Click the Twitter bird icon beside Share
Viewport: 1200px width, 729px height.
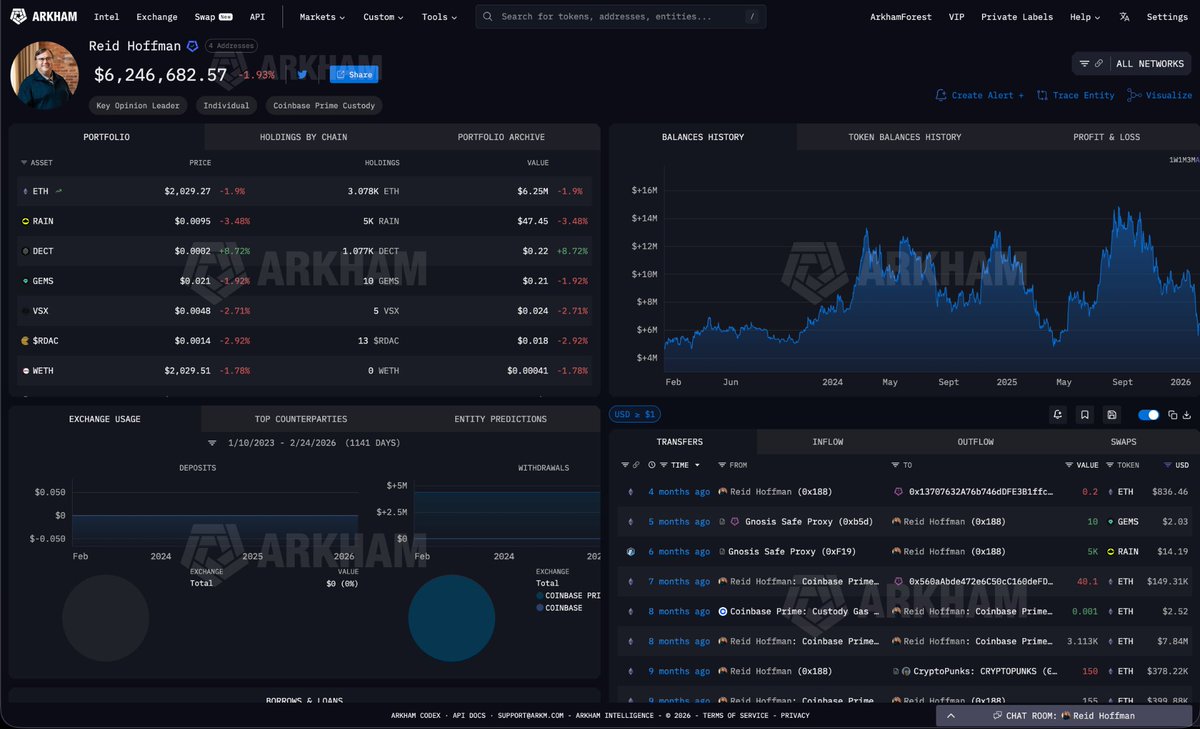[x=302, y=74]
